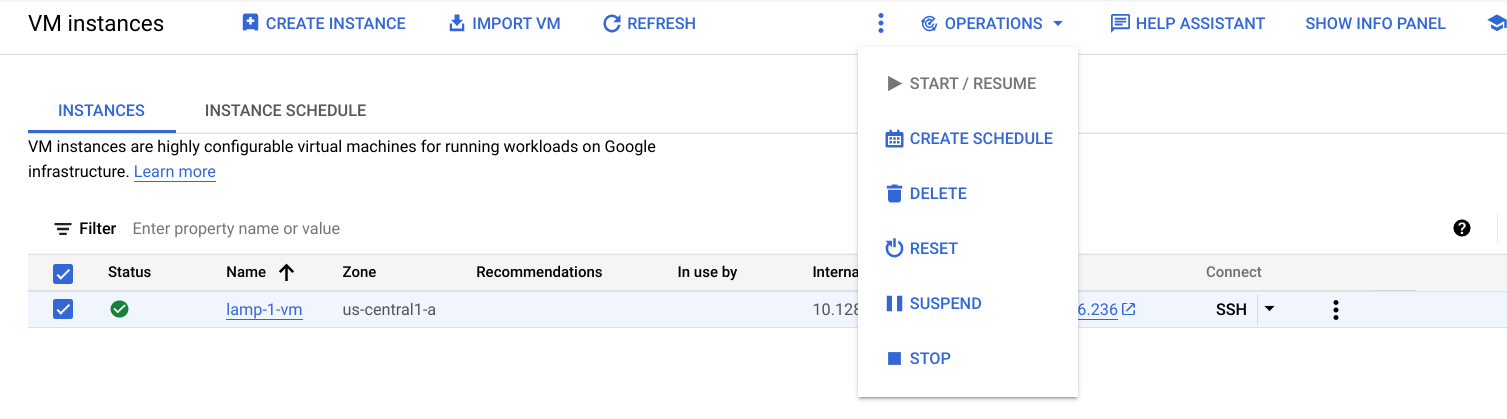Click the Name column sort arrow
Screen dimensions: 1507x419
click(x=286, y=272)
